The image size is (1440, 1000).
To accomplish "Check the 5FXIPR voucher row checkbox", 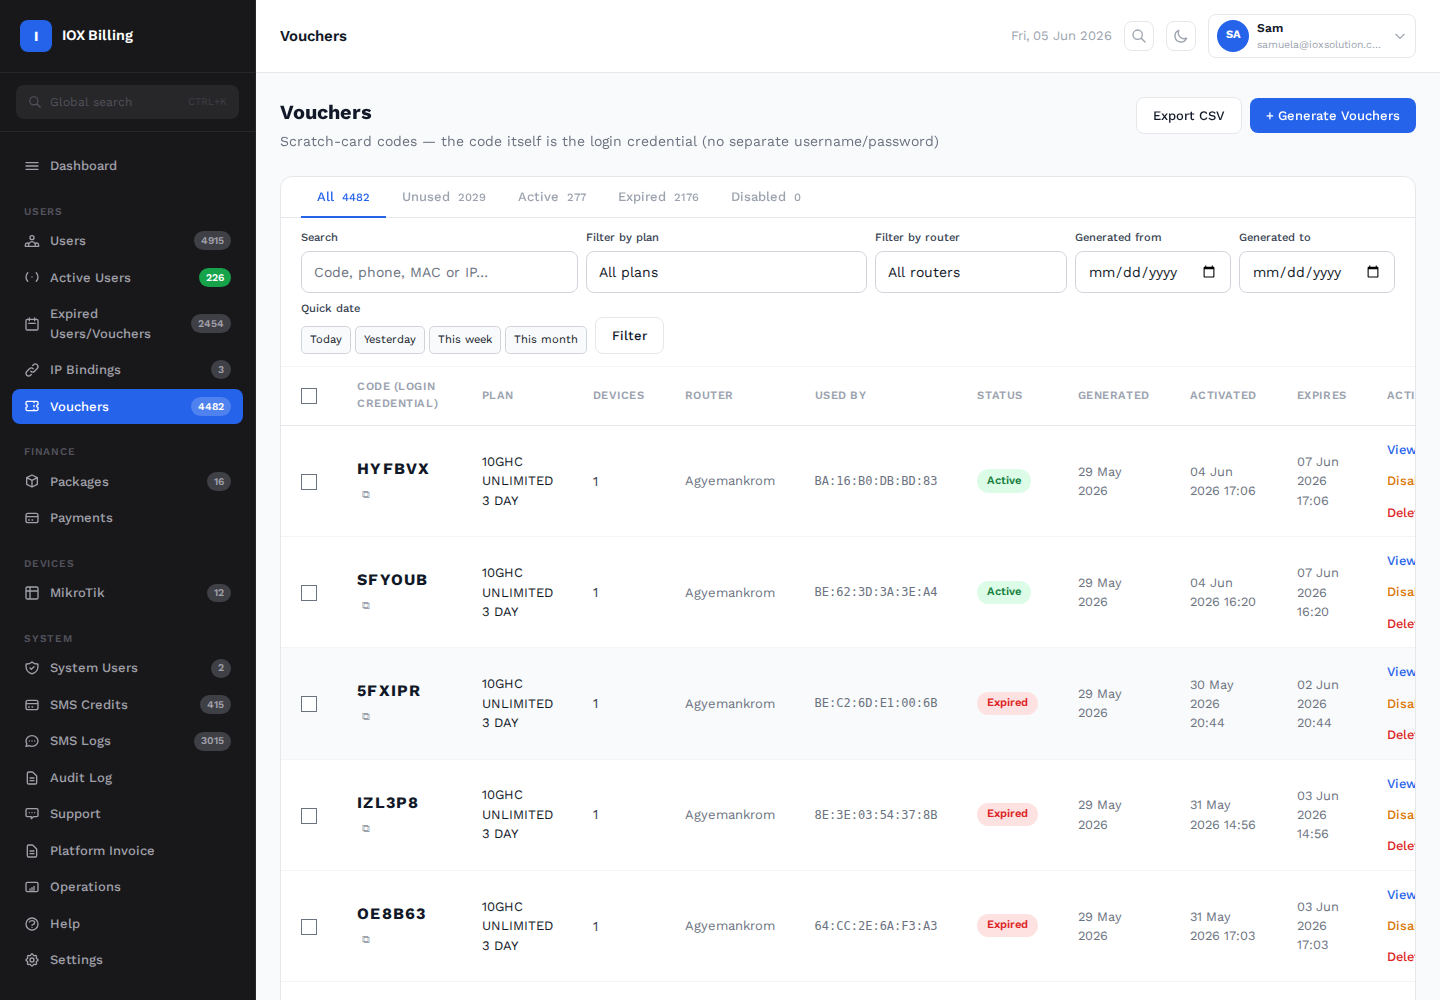I will pos(309,704).
